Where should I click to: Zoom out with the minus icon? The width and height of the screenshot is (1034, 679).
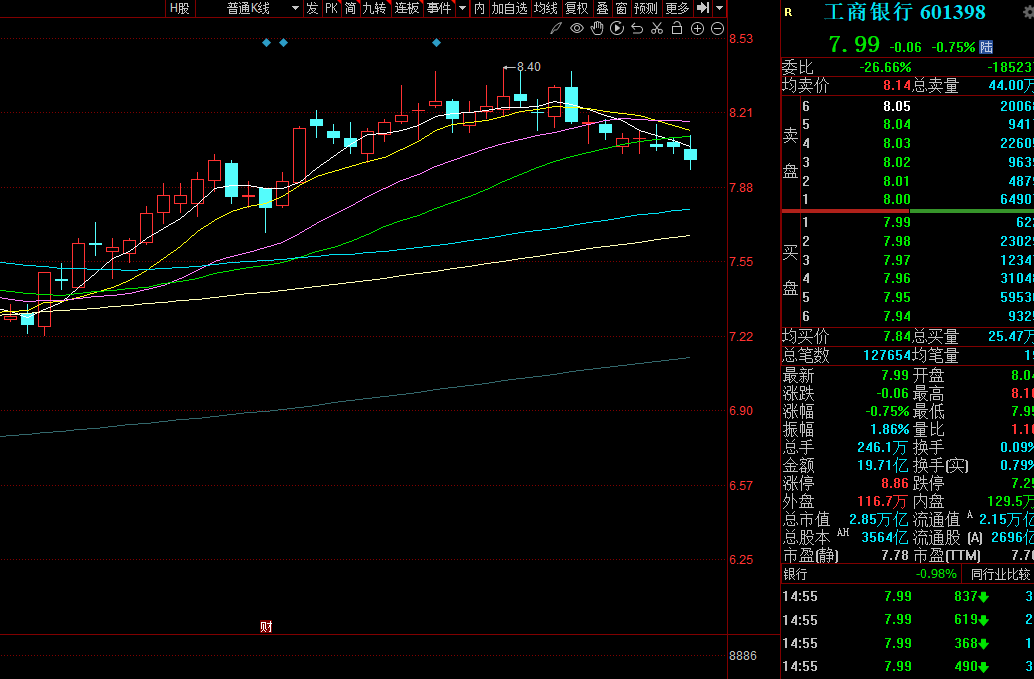(717, 28)
